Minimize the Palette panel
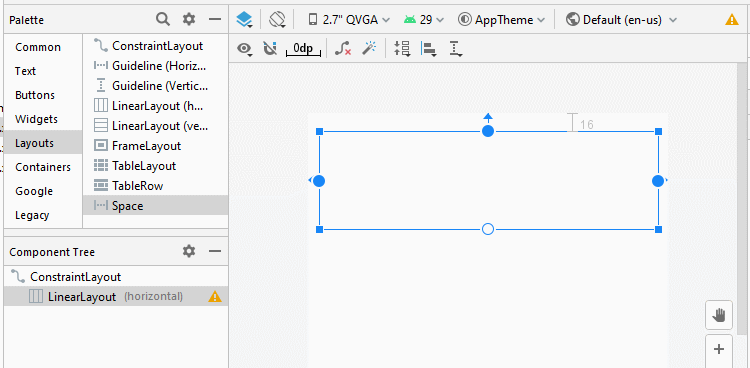This screenshot has width=750, height=368. click(x=215, y=19)
